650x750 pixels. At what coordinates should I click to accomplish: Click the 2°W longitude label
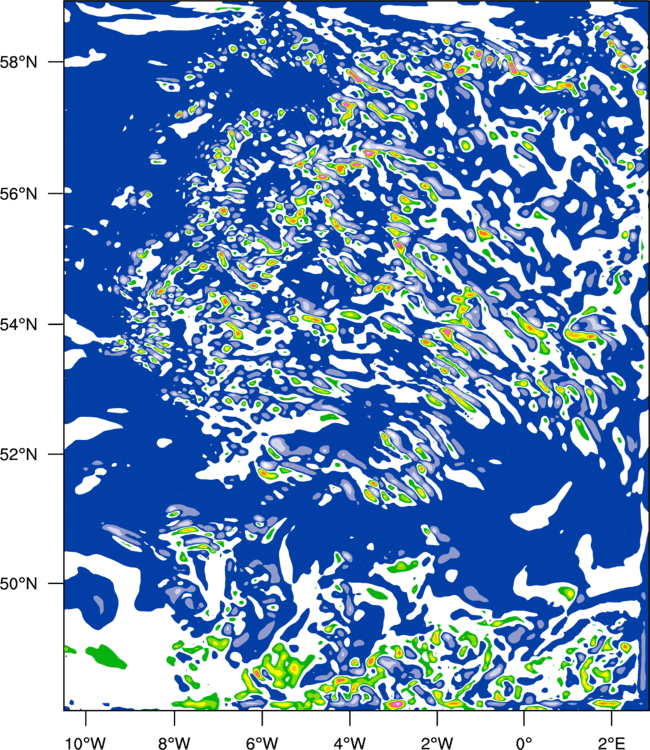point(437,743)
